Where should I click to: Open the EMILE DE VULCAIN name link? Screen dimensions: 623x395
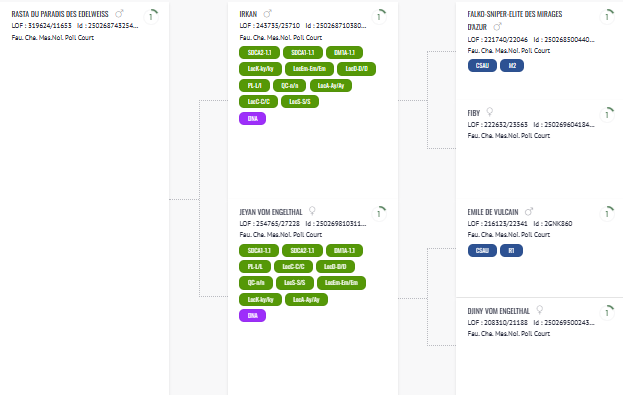click(x=493, y=212)
